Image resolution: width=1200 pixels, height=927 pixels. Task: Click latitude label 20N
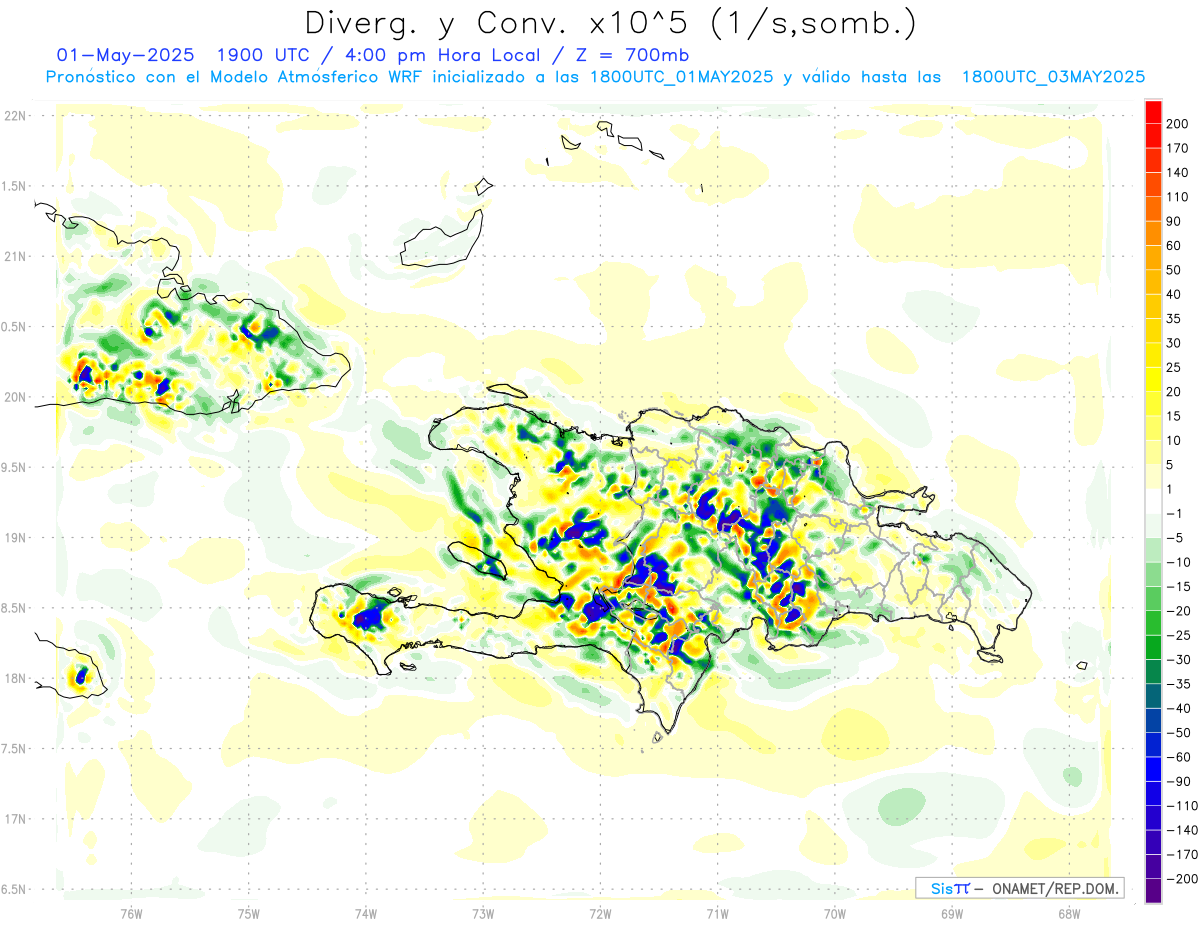tap(15, 397)
